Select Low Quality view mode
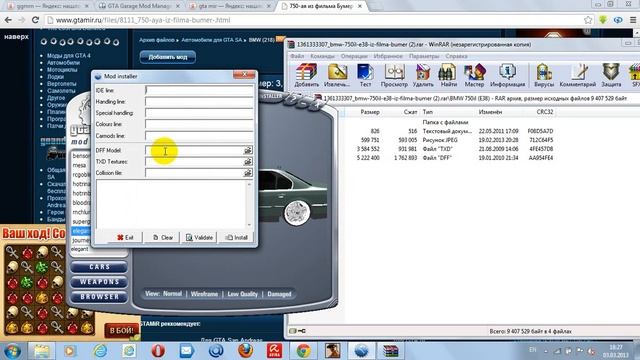640x360 pixels. [x=242, y=294]
